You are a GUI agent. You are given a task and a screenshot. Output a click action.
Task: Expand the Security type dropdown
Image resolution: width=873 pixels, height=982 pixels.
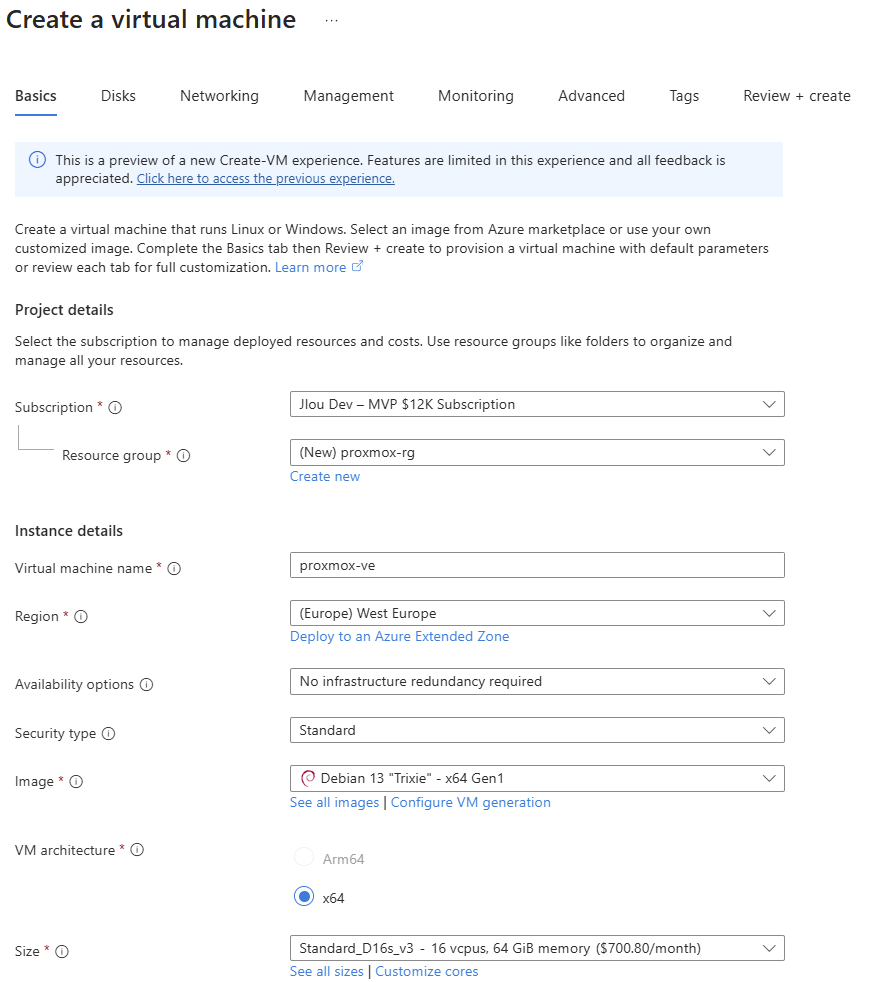point(537,730)
